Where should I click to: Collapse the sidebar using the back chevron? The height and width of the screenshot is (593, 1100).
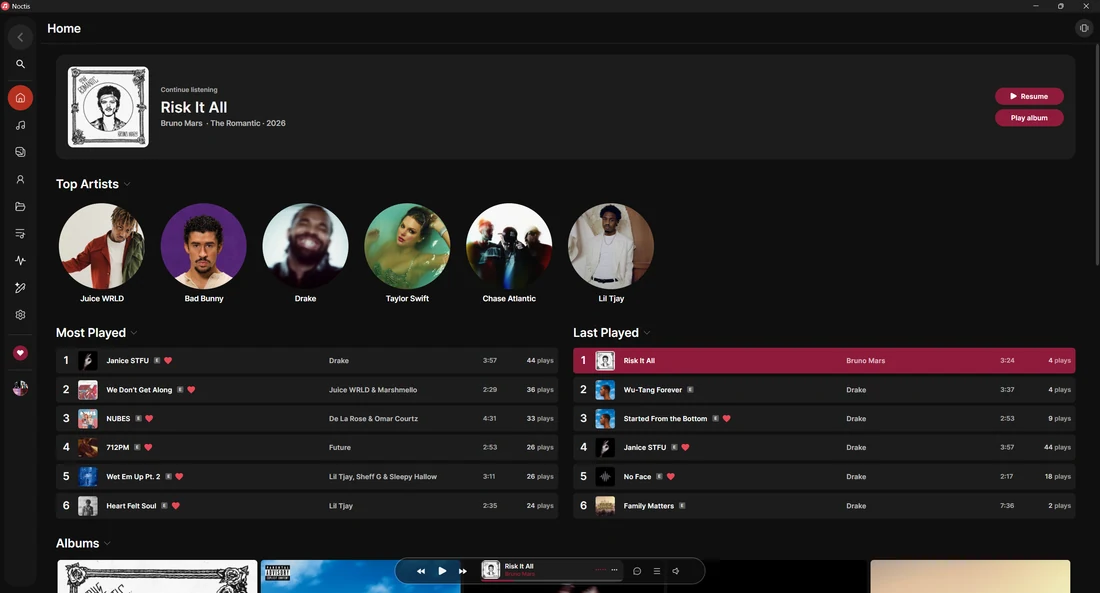[x=20, y=37]
